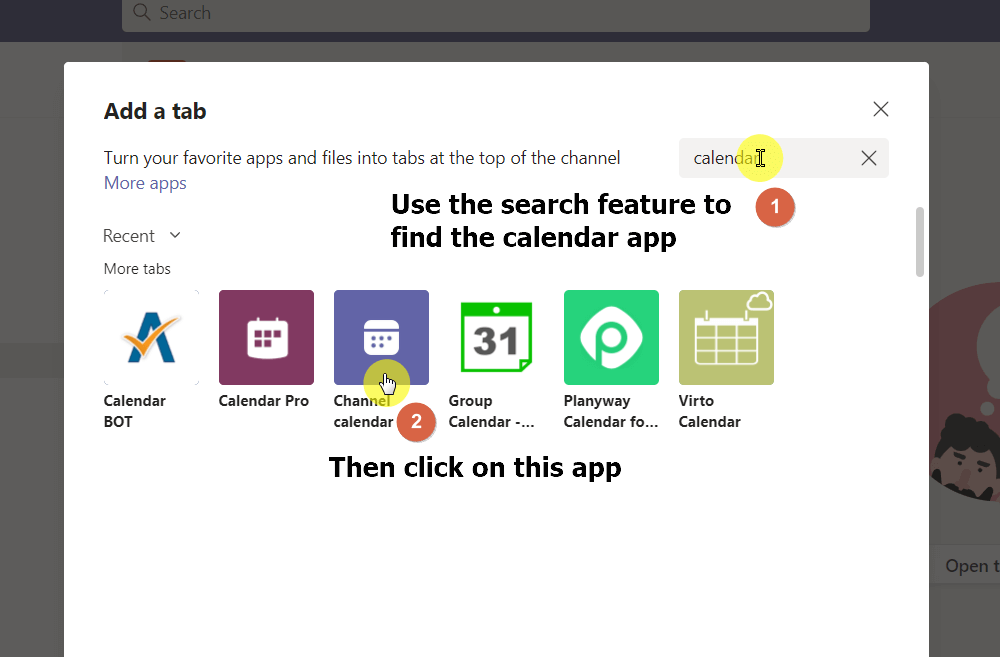Click the dialog's vertical scrollbar thumb
Viewport: 1000px width, 657px height.
coord(920,242)
